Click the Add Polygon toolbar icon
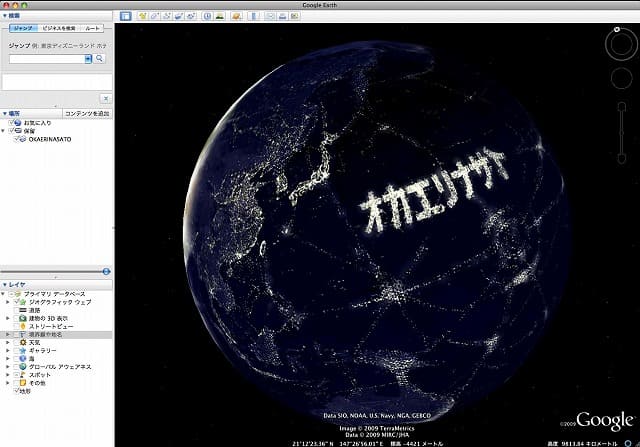The width and height of the screenshot is (640, 447). click(154, 16)
